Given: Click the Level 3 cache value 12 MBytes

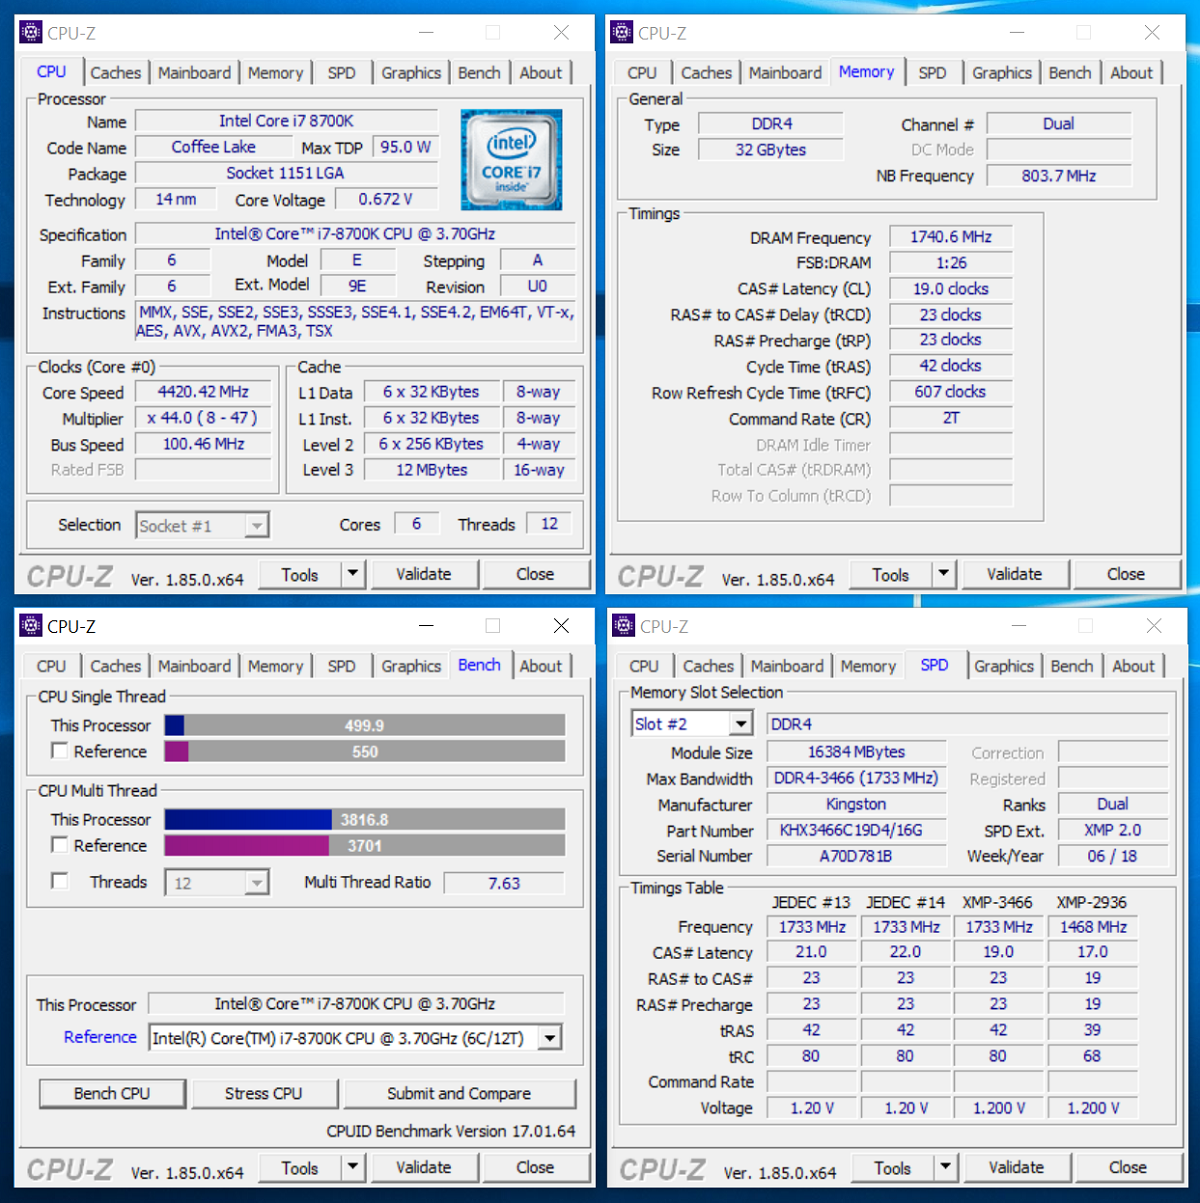Looking at the screenshot, I should pyautogui.click(x=432, y=469).
